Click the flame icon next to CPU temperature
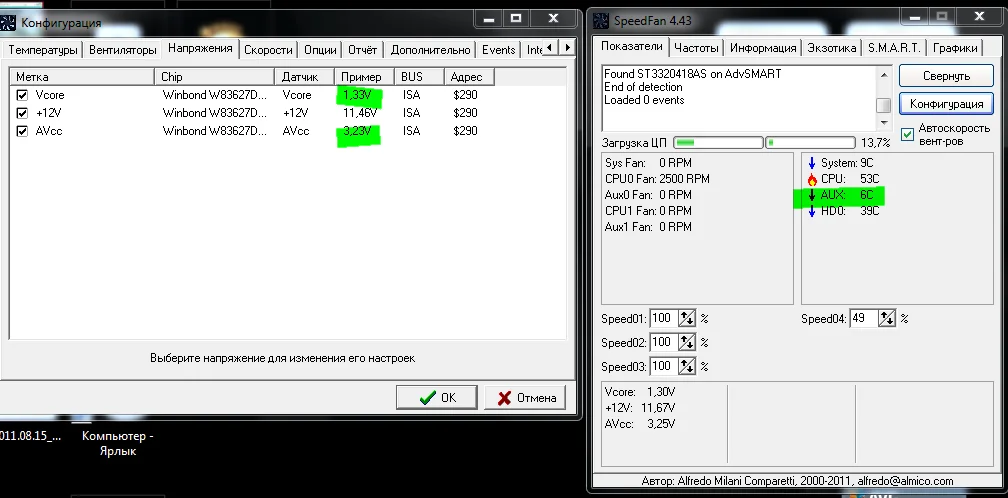 tap(812, 179)
